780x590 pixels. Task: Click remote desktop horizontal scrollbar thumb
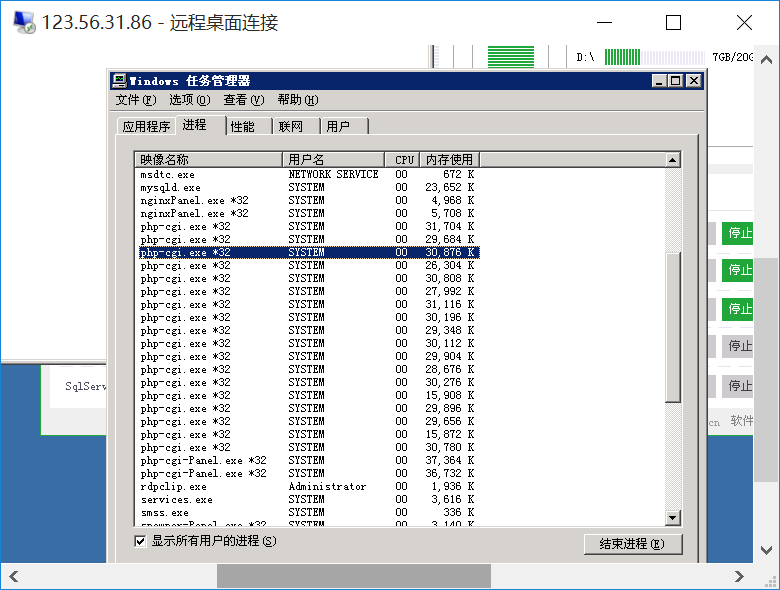click(x=354, y=577)
